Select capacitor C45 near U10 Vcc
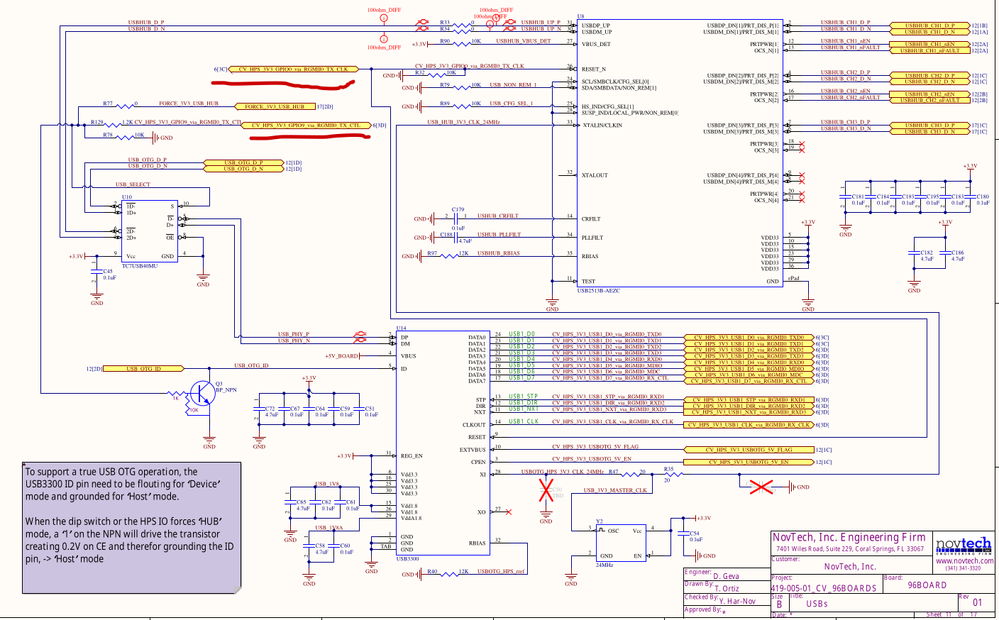 pos(96,274)
